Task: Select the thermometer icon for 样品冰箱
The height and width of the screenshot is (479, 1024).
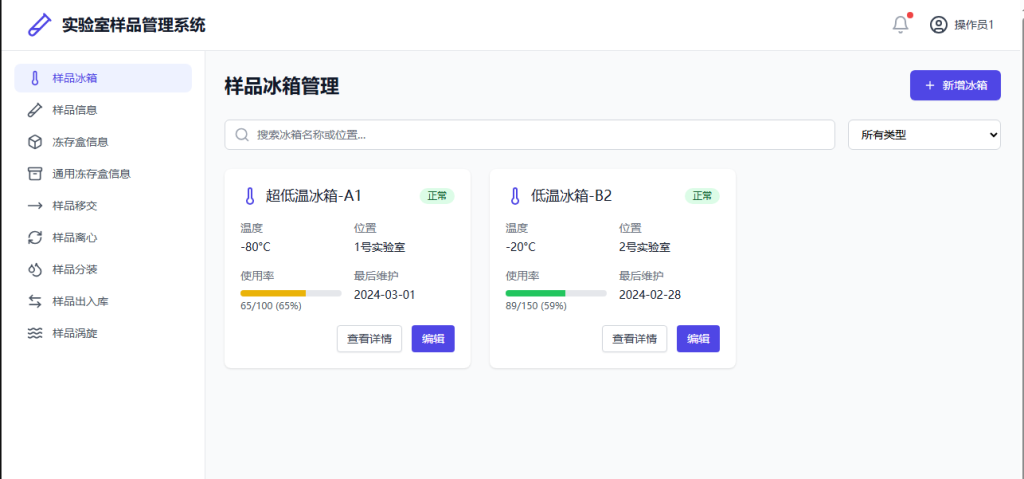Action: (35, 78)
